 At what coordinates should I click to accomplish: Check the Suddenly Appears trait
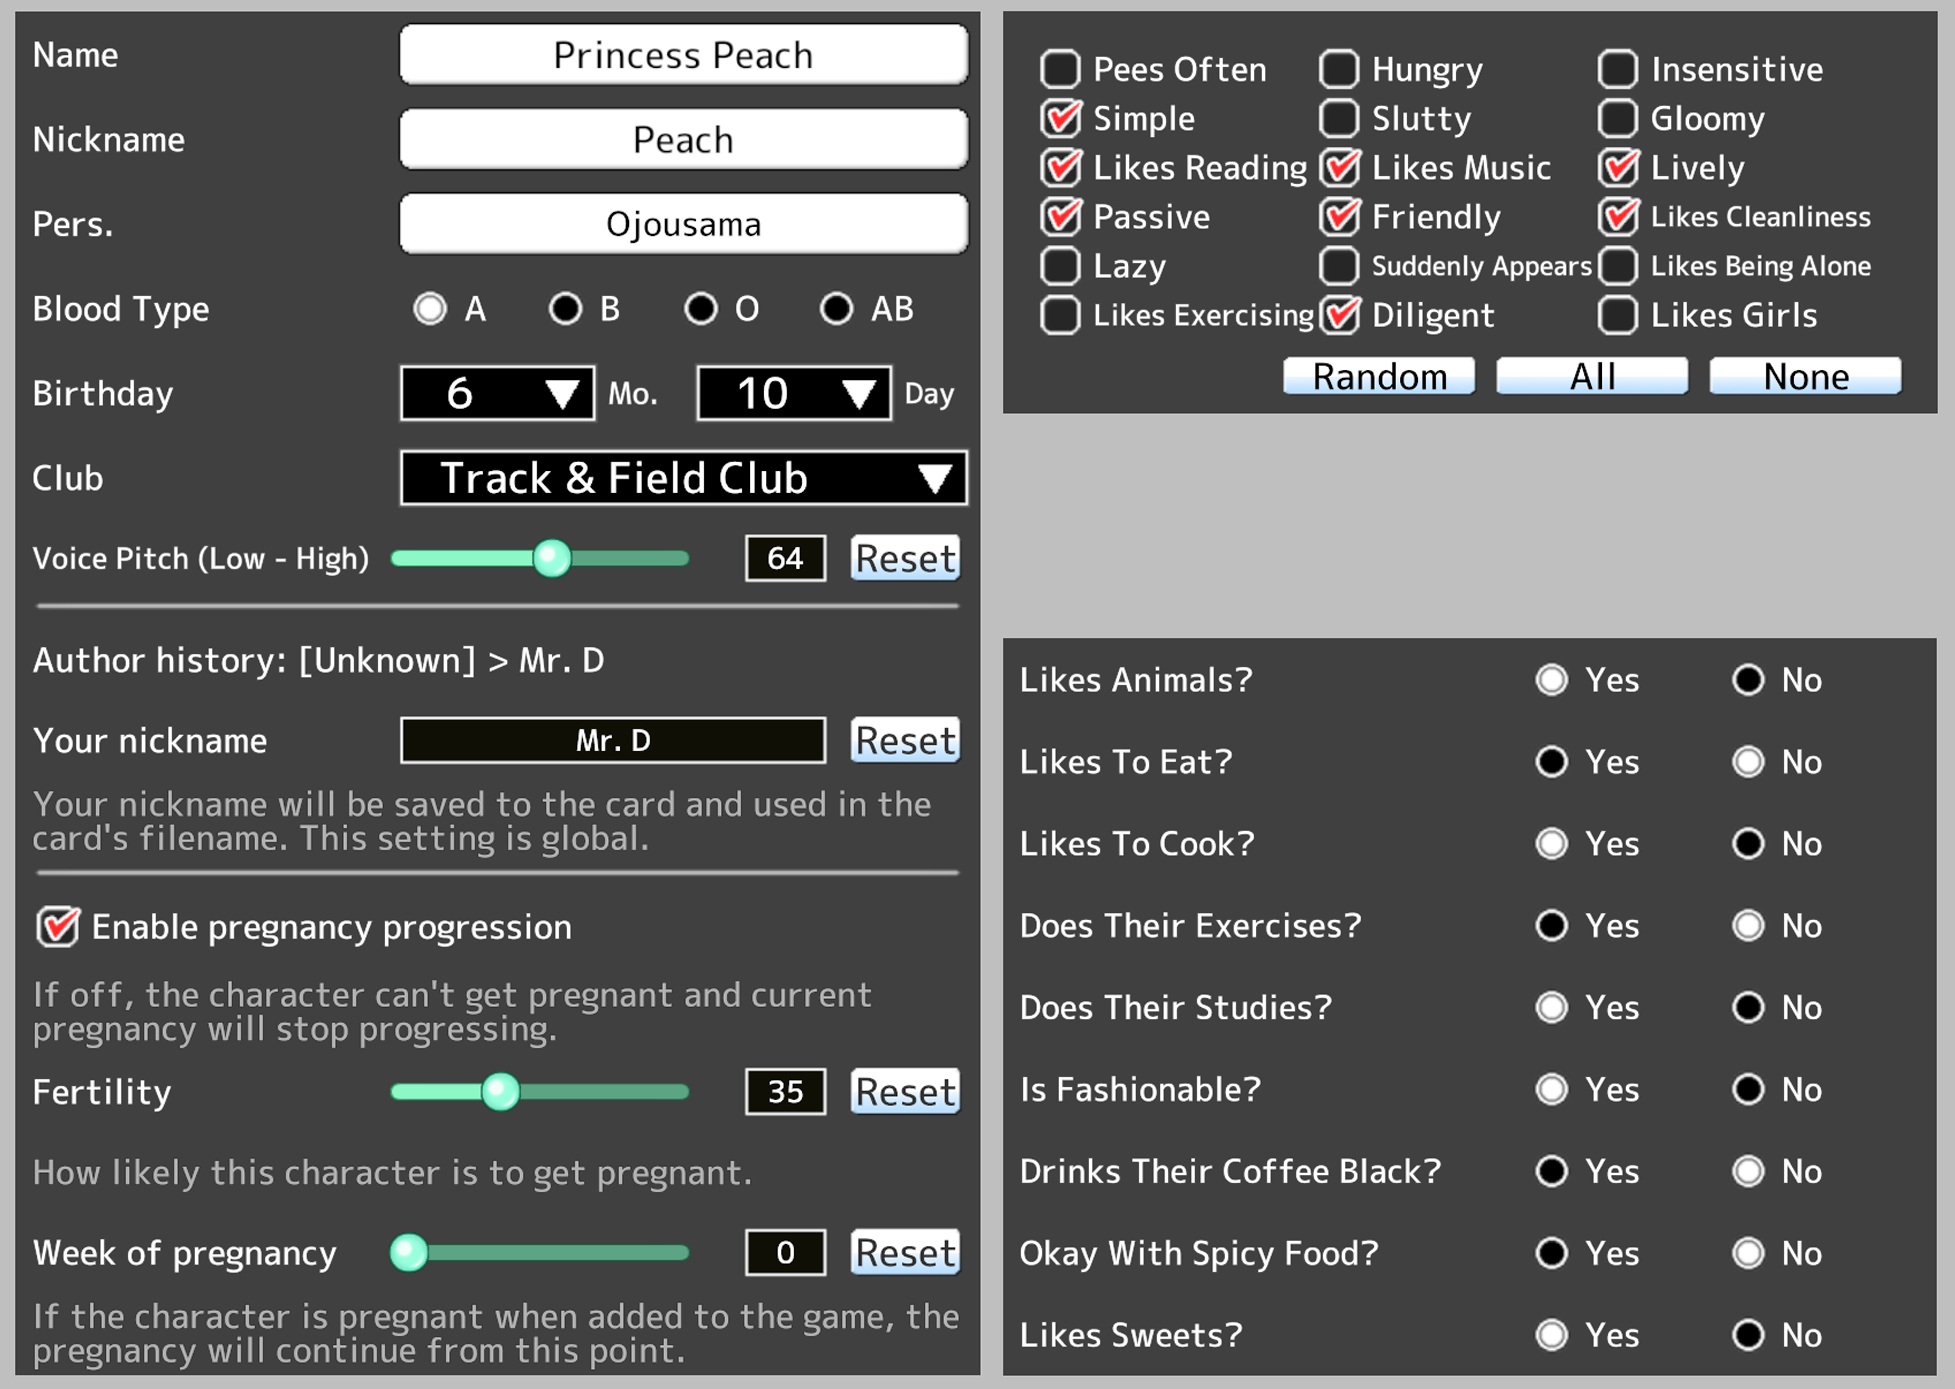(x=1339, y=266)
